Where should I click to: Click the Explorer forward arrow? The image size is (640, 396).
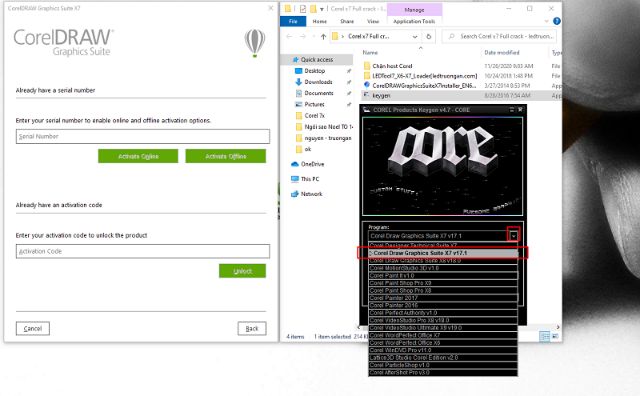tap(303, 36)
